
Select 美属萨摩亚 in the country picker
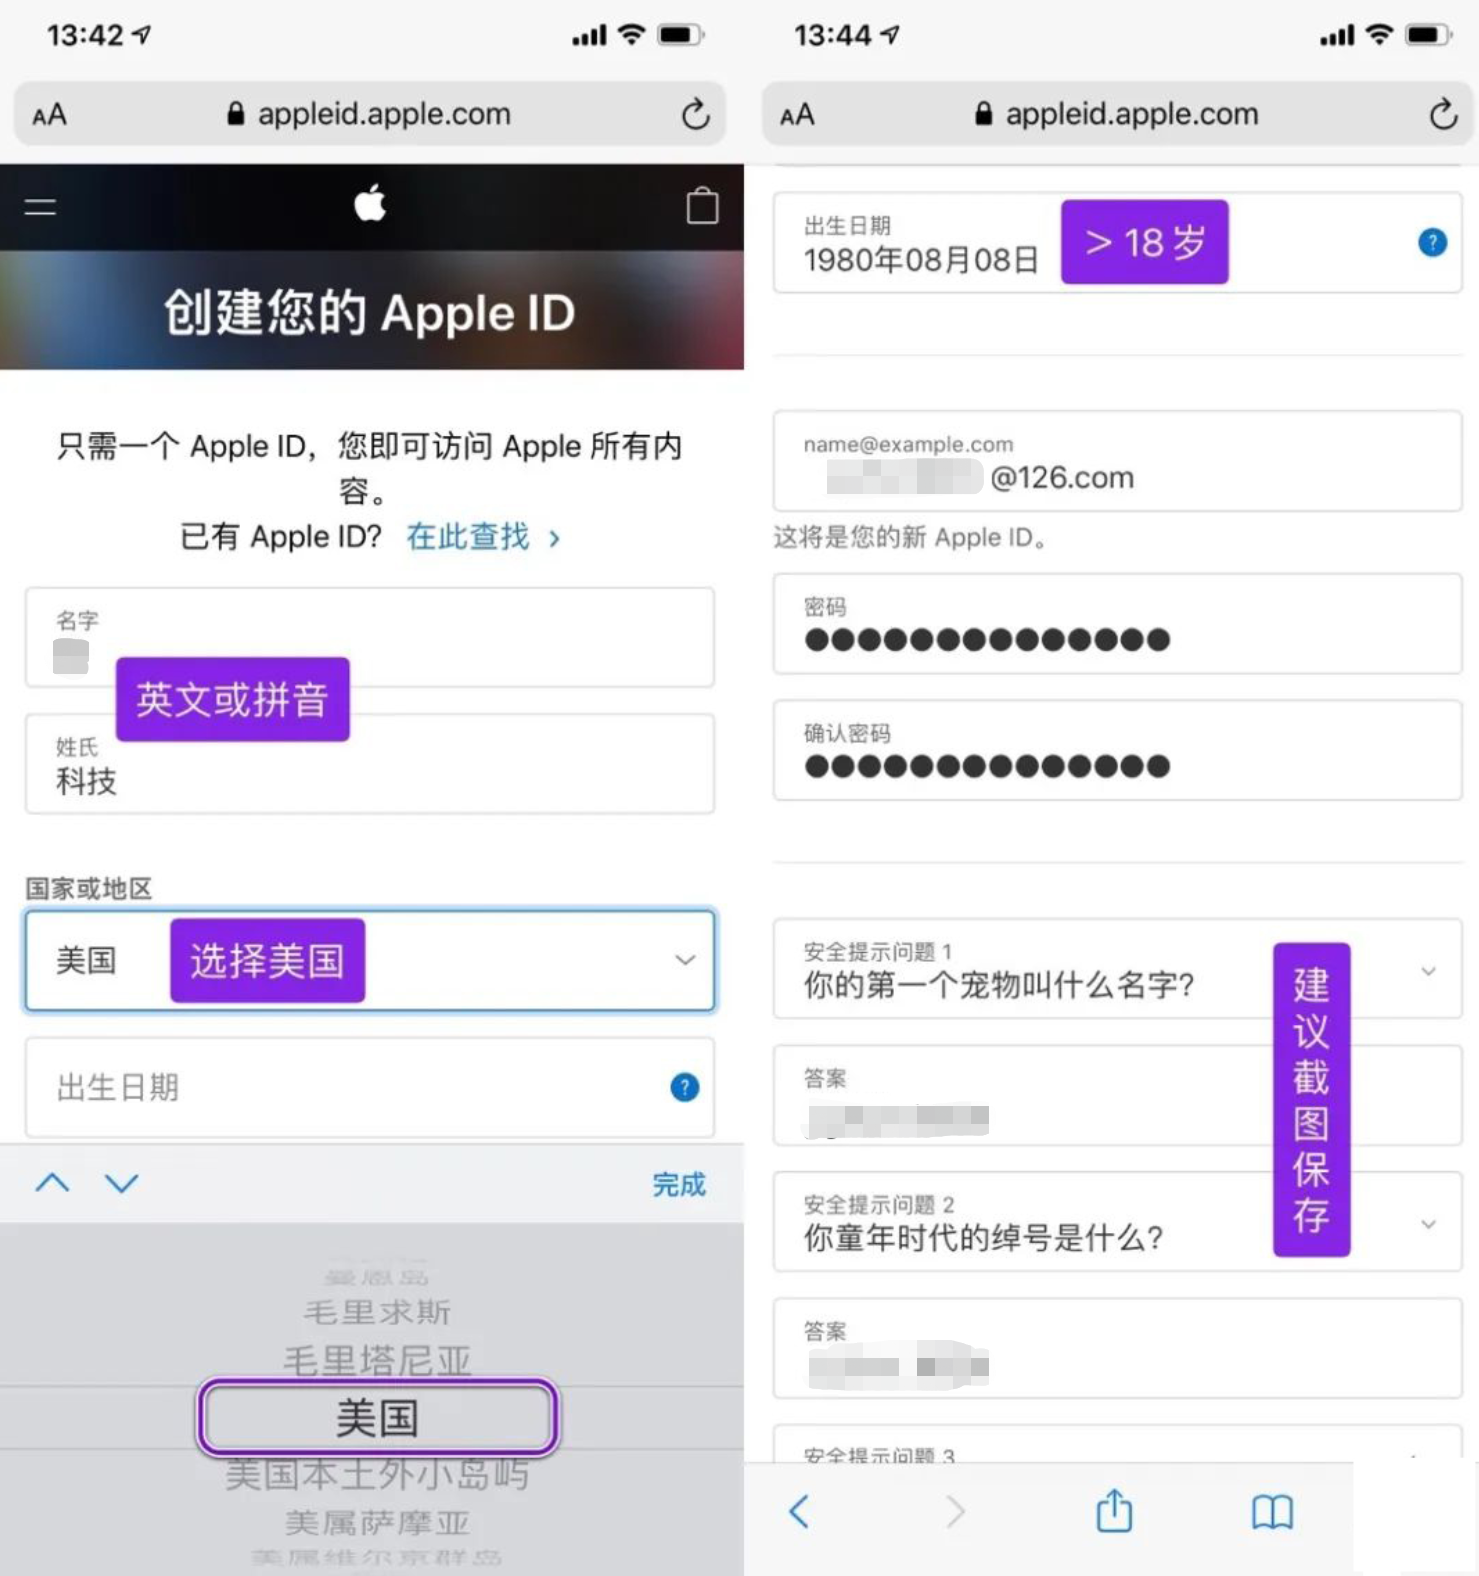(x=377, y=1523)
